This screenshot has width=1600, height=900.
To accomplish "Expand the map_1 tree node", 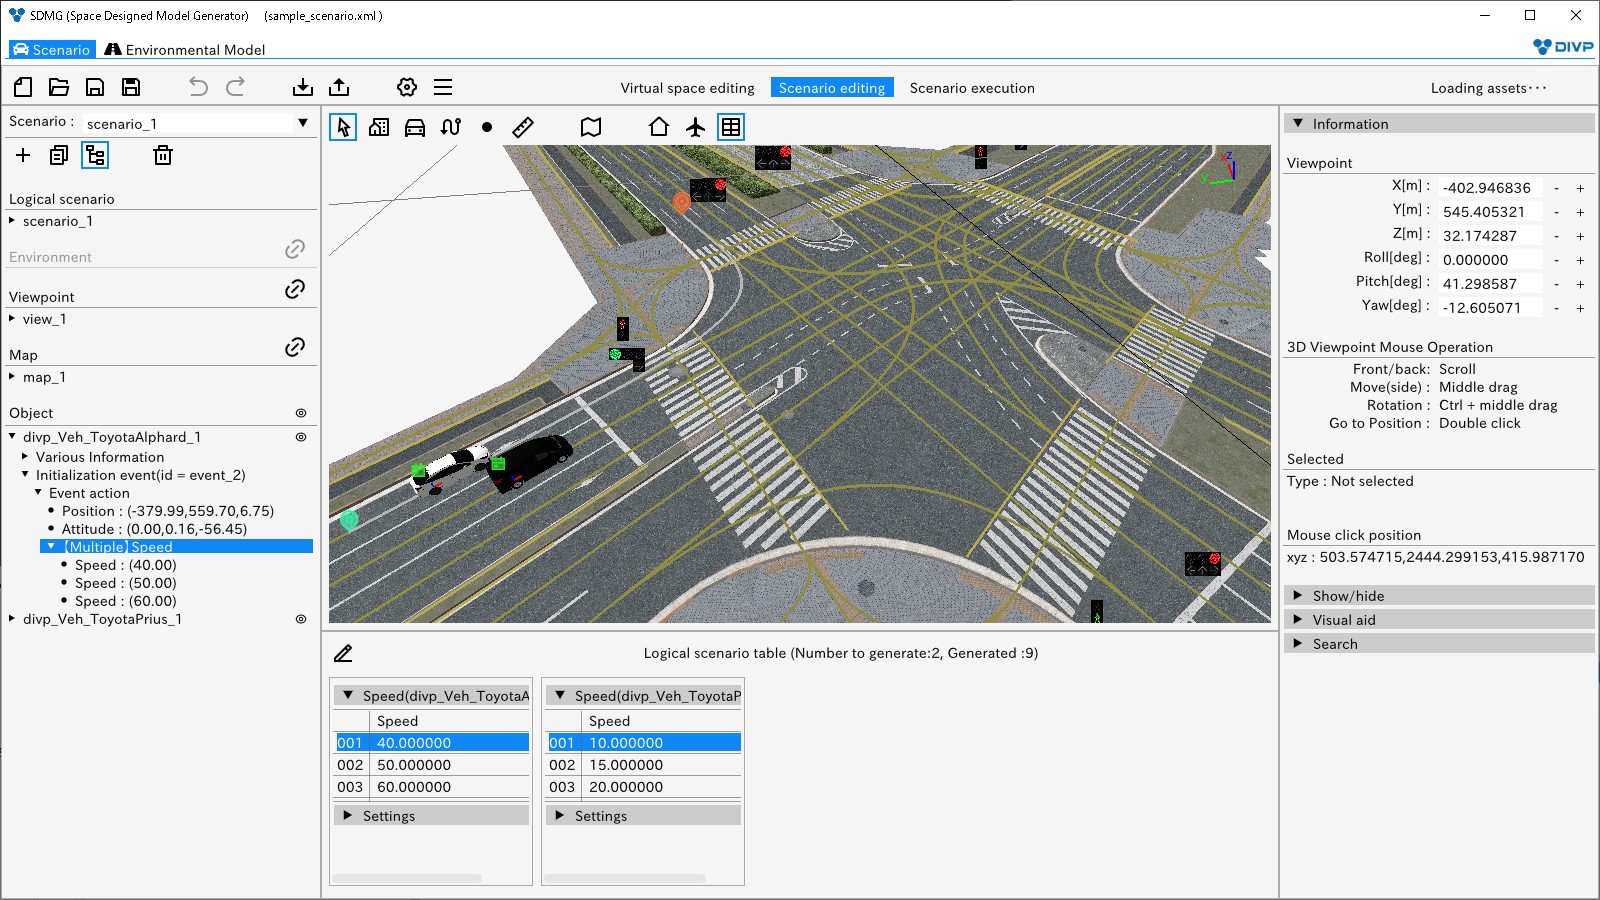I will tap(12, 377).
